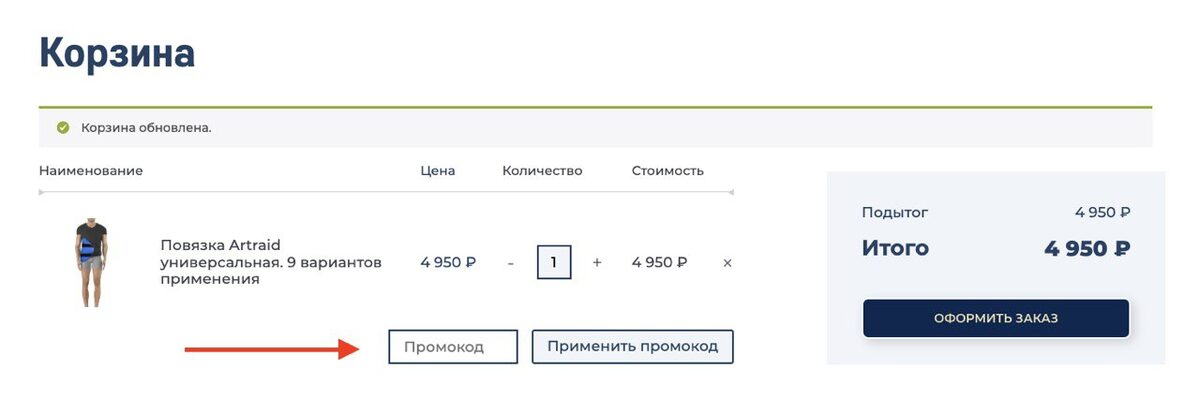Click the red arrow pointing to promo field
The width and height of the screenshot is (1200, 414).
click(x=272, y=348)
